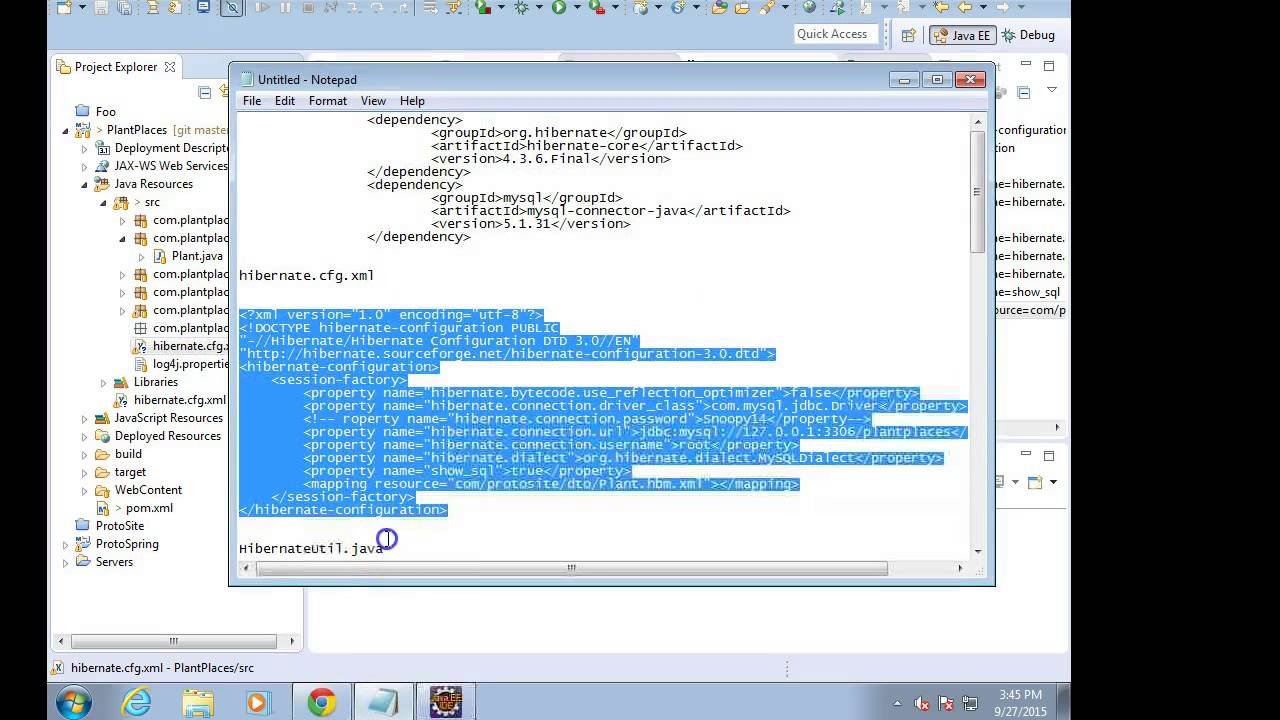Screen dimensions: 1280x720
Task: Collapse the src folder node
Action: [x=103, y=202]
